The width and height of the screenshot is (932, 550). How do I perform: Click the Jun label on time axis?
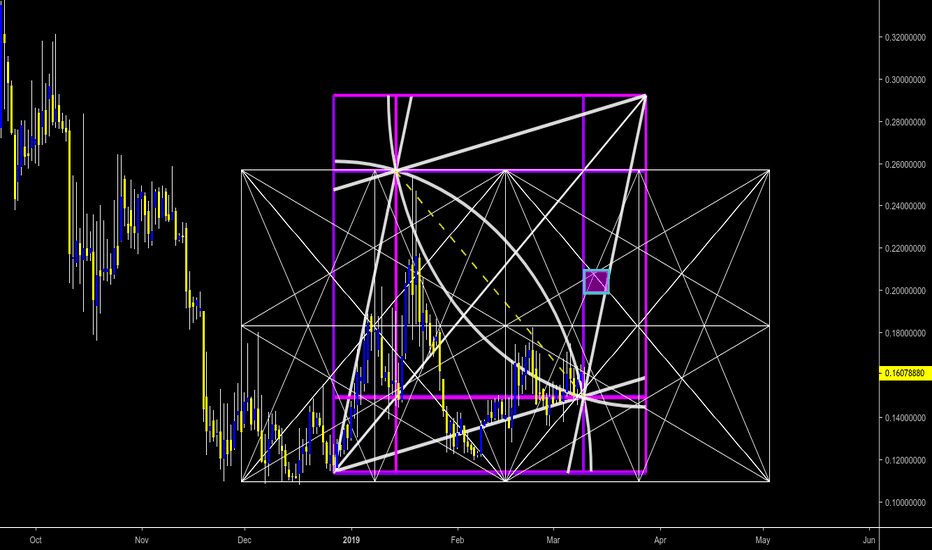coord(869,540)
